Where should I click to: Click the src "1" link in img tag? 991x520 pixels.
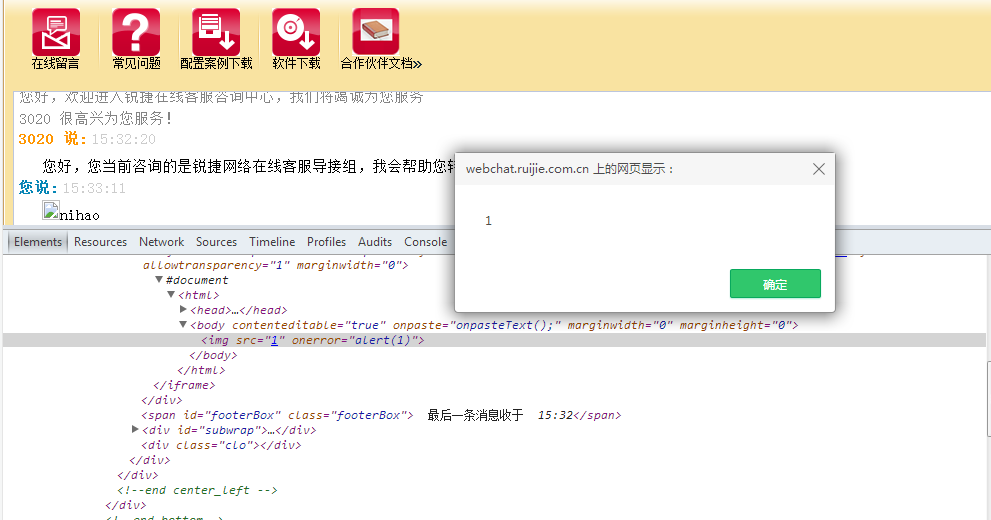[x=274, y=340]
